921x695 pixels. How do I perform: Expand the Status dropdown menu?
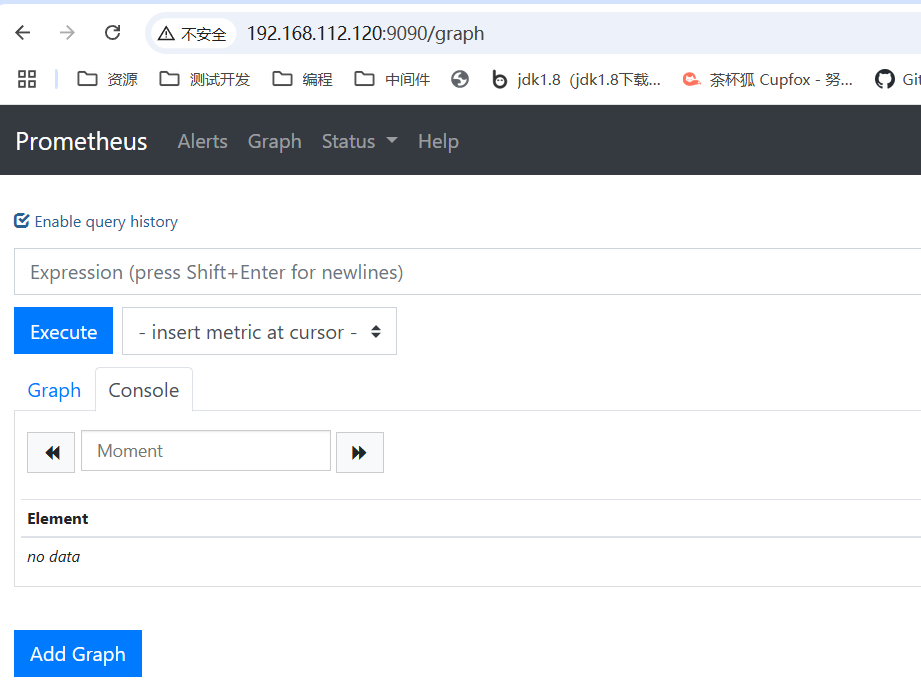point(359,141)
